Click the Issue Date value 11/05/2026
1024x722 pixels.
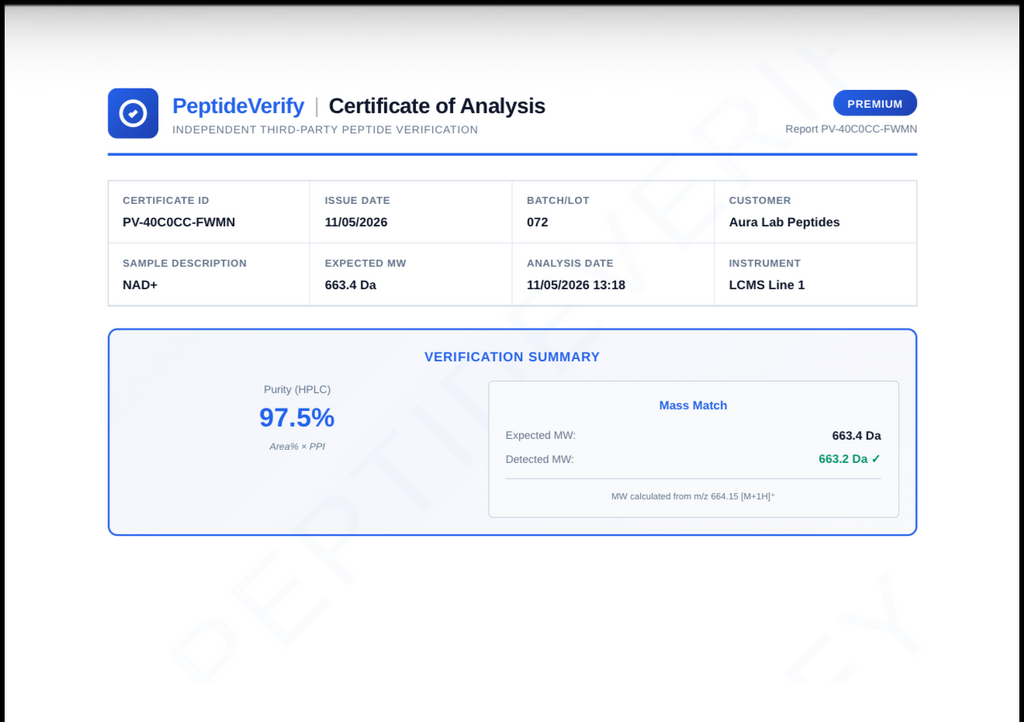pos(356,222)
